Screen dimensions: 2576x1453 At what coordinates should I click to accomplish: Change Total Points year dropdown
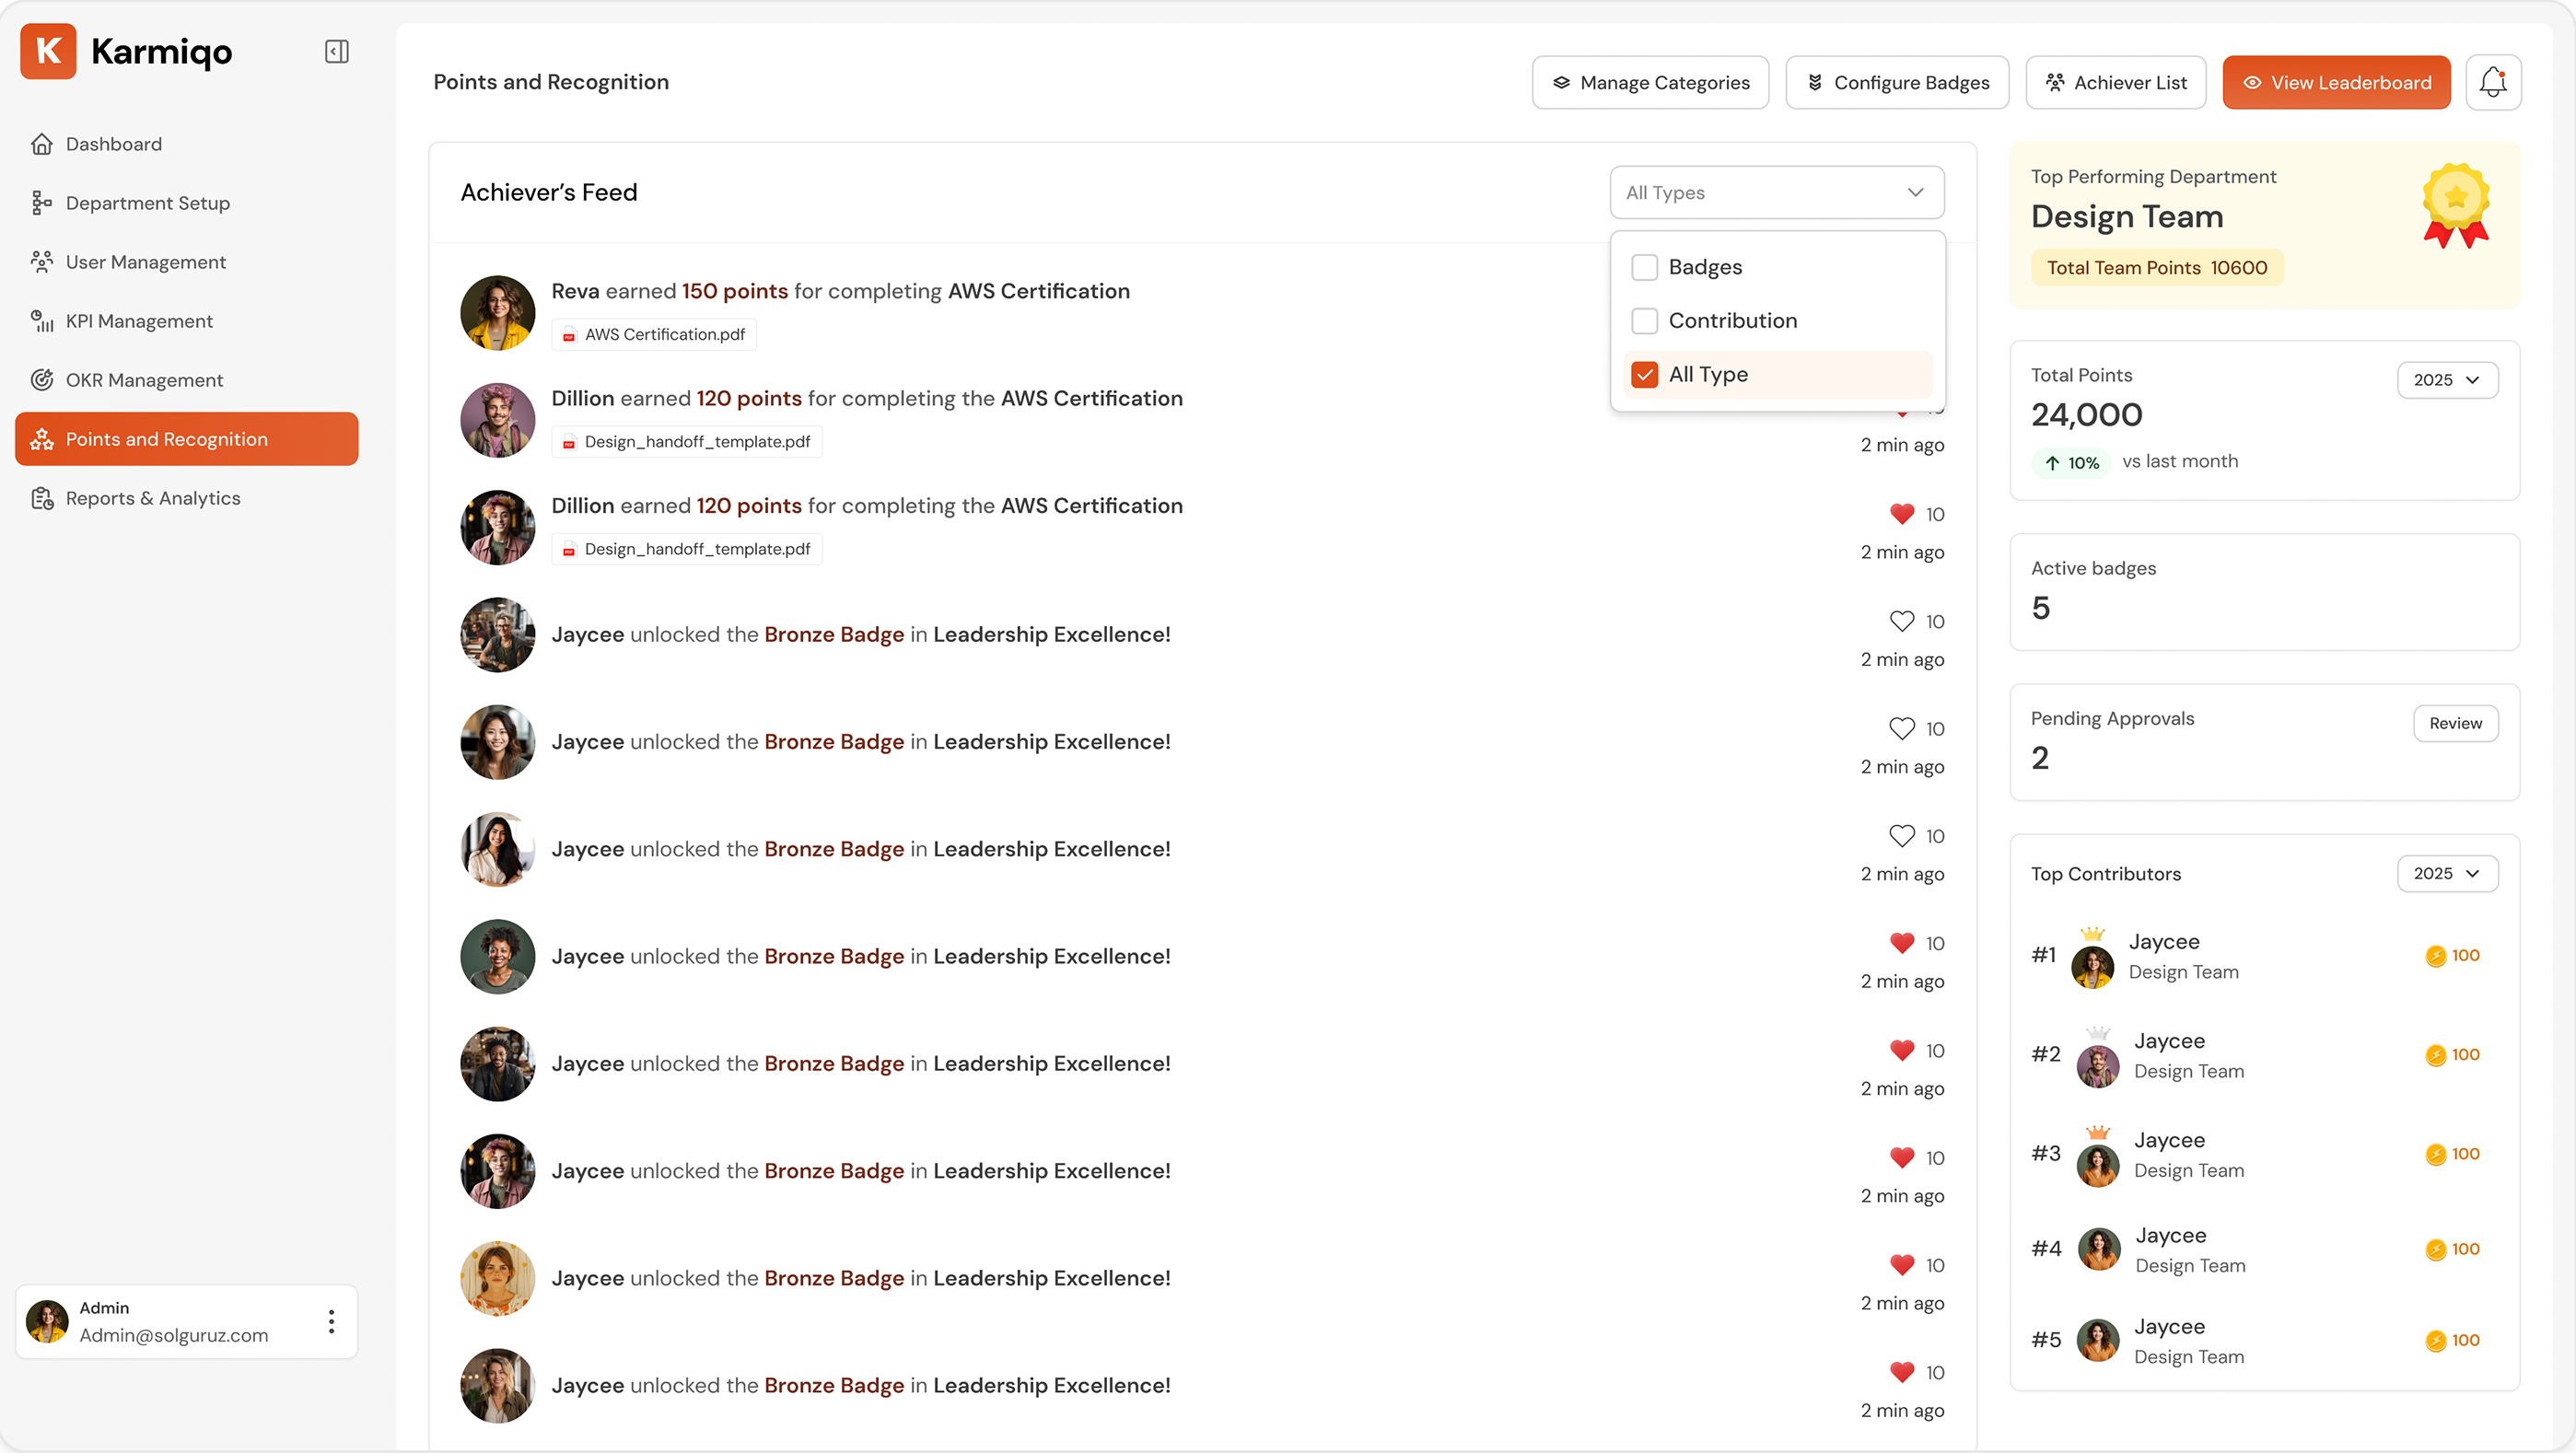[x=2447, y=380]
